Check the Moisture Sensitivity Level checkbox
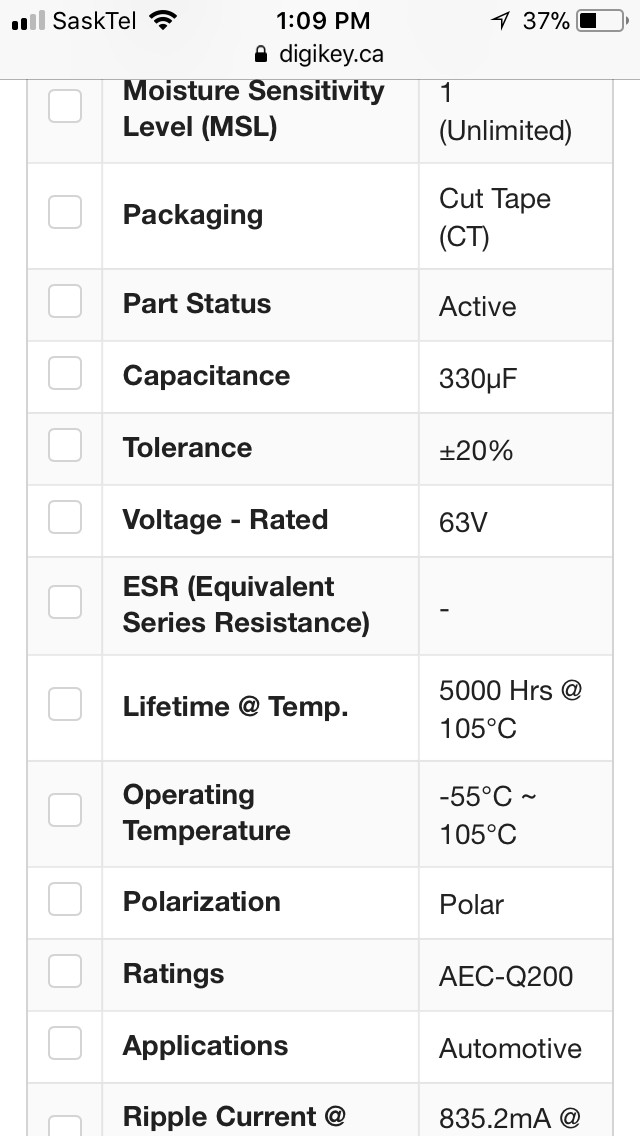Image resolution: width=640 pixels, height=1136 pixels. (x=65, y=106)
